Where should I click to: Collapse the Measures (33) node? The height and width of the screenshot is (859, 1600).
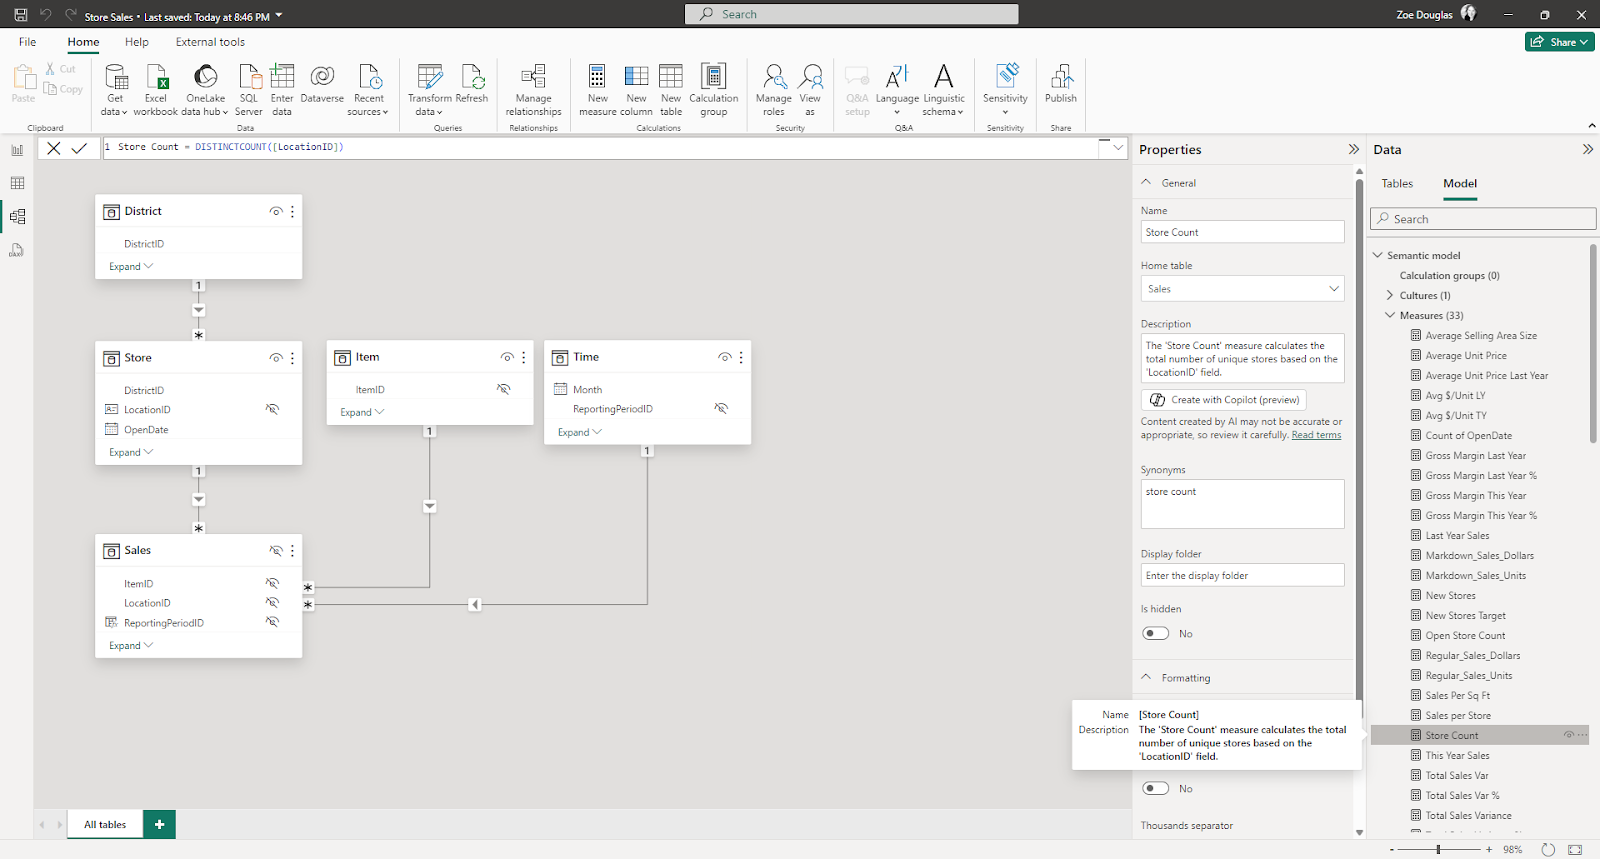(x=1390, y=315)
